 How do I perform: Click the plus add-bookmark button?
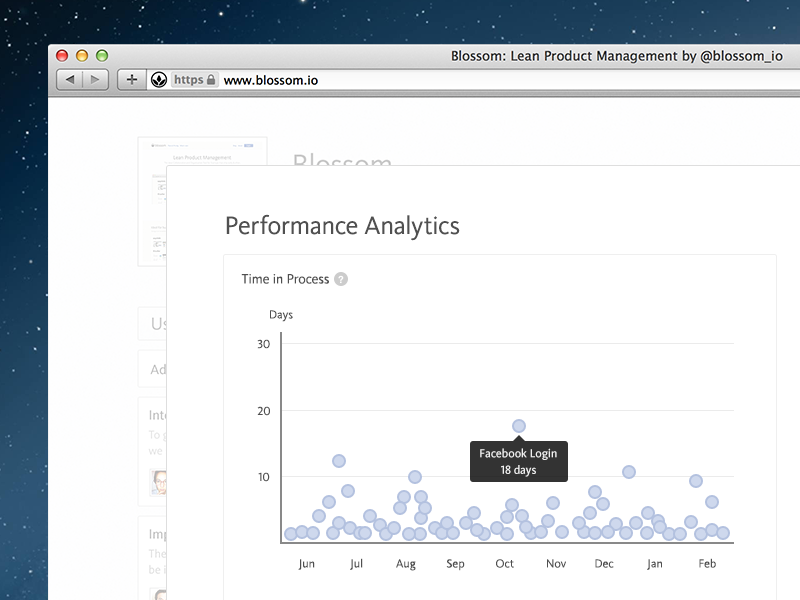click(132, 80)
